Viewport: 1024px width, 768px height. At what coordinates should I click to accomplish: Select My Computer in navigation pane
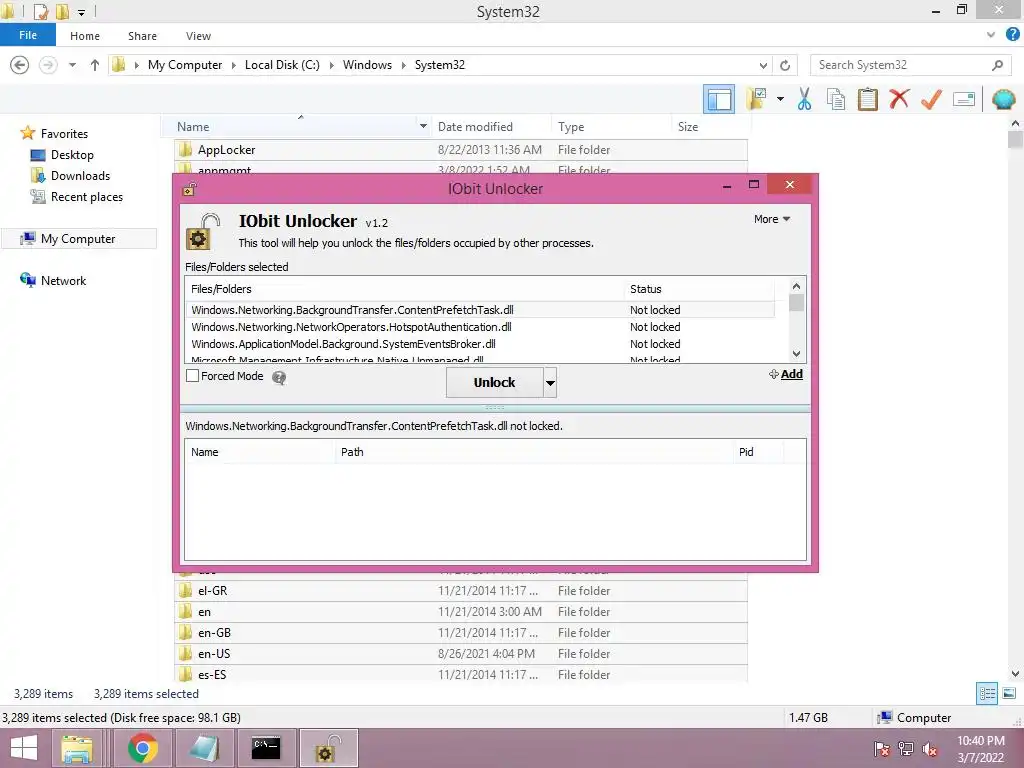tap(78, 239)
